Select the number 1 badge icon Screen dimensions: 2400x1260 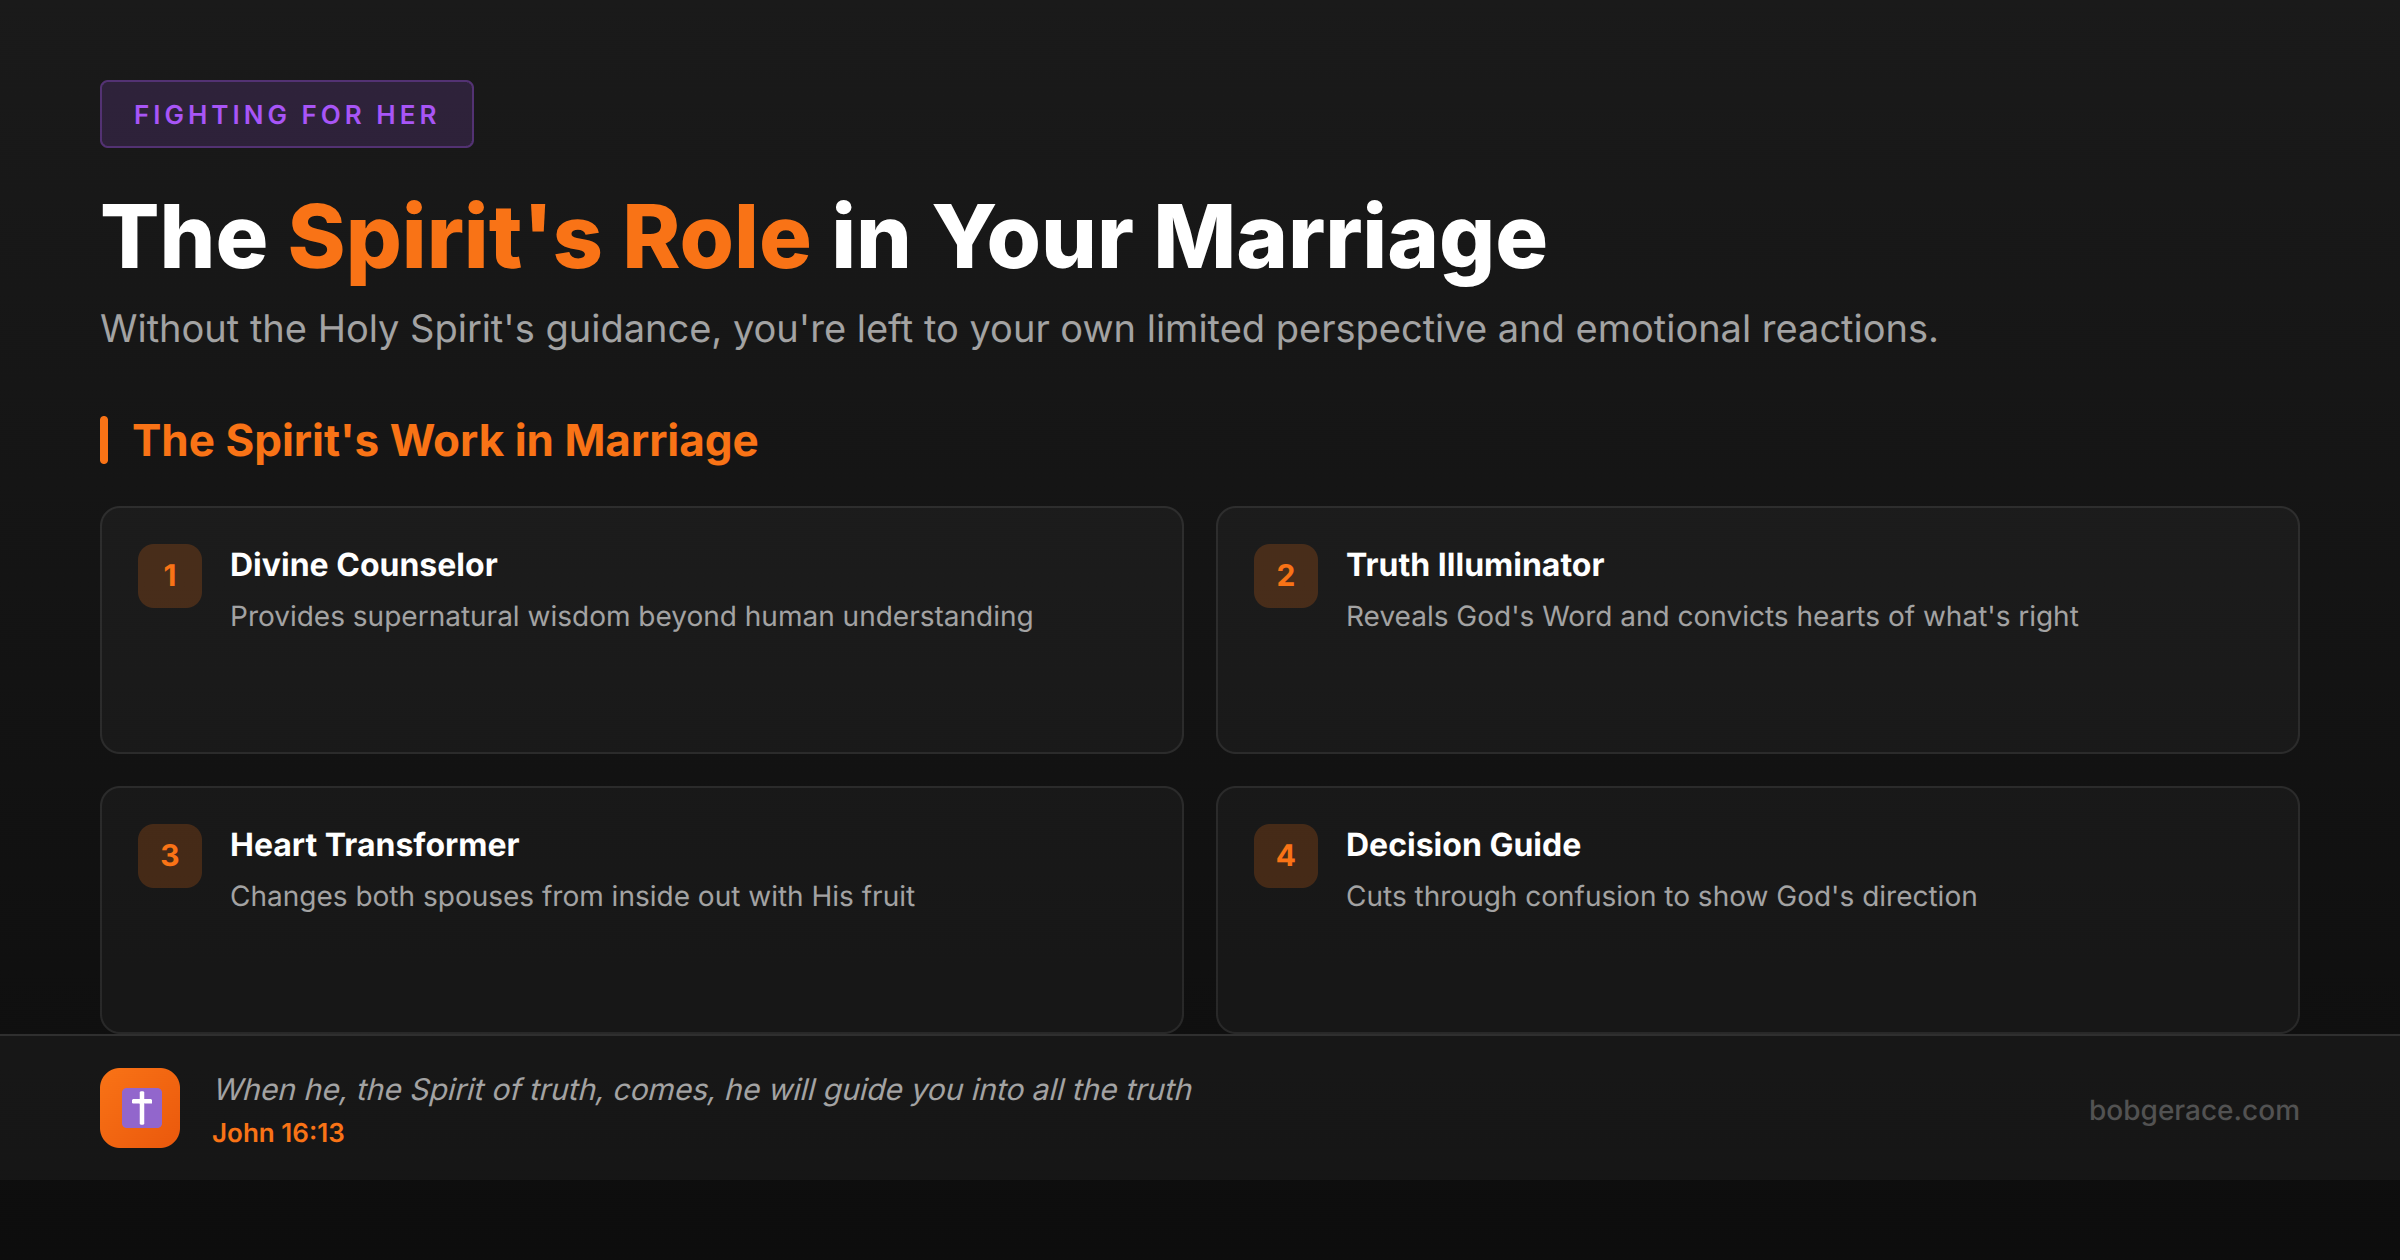click(x=169, y=575)
